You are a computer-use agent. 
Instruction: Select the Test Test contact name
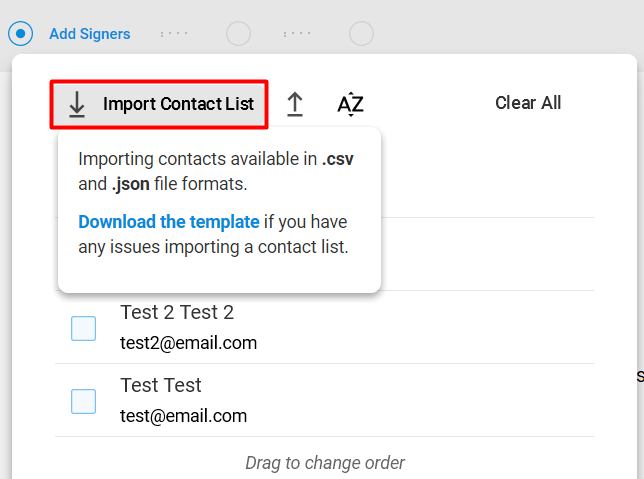coord(161,385)
